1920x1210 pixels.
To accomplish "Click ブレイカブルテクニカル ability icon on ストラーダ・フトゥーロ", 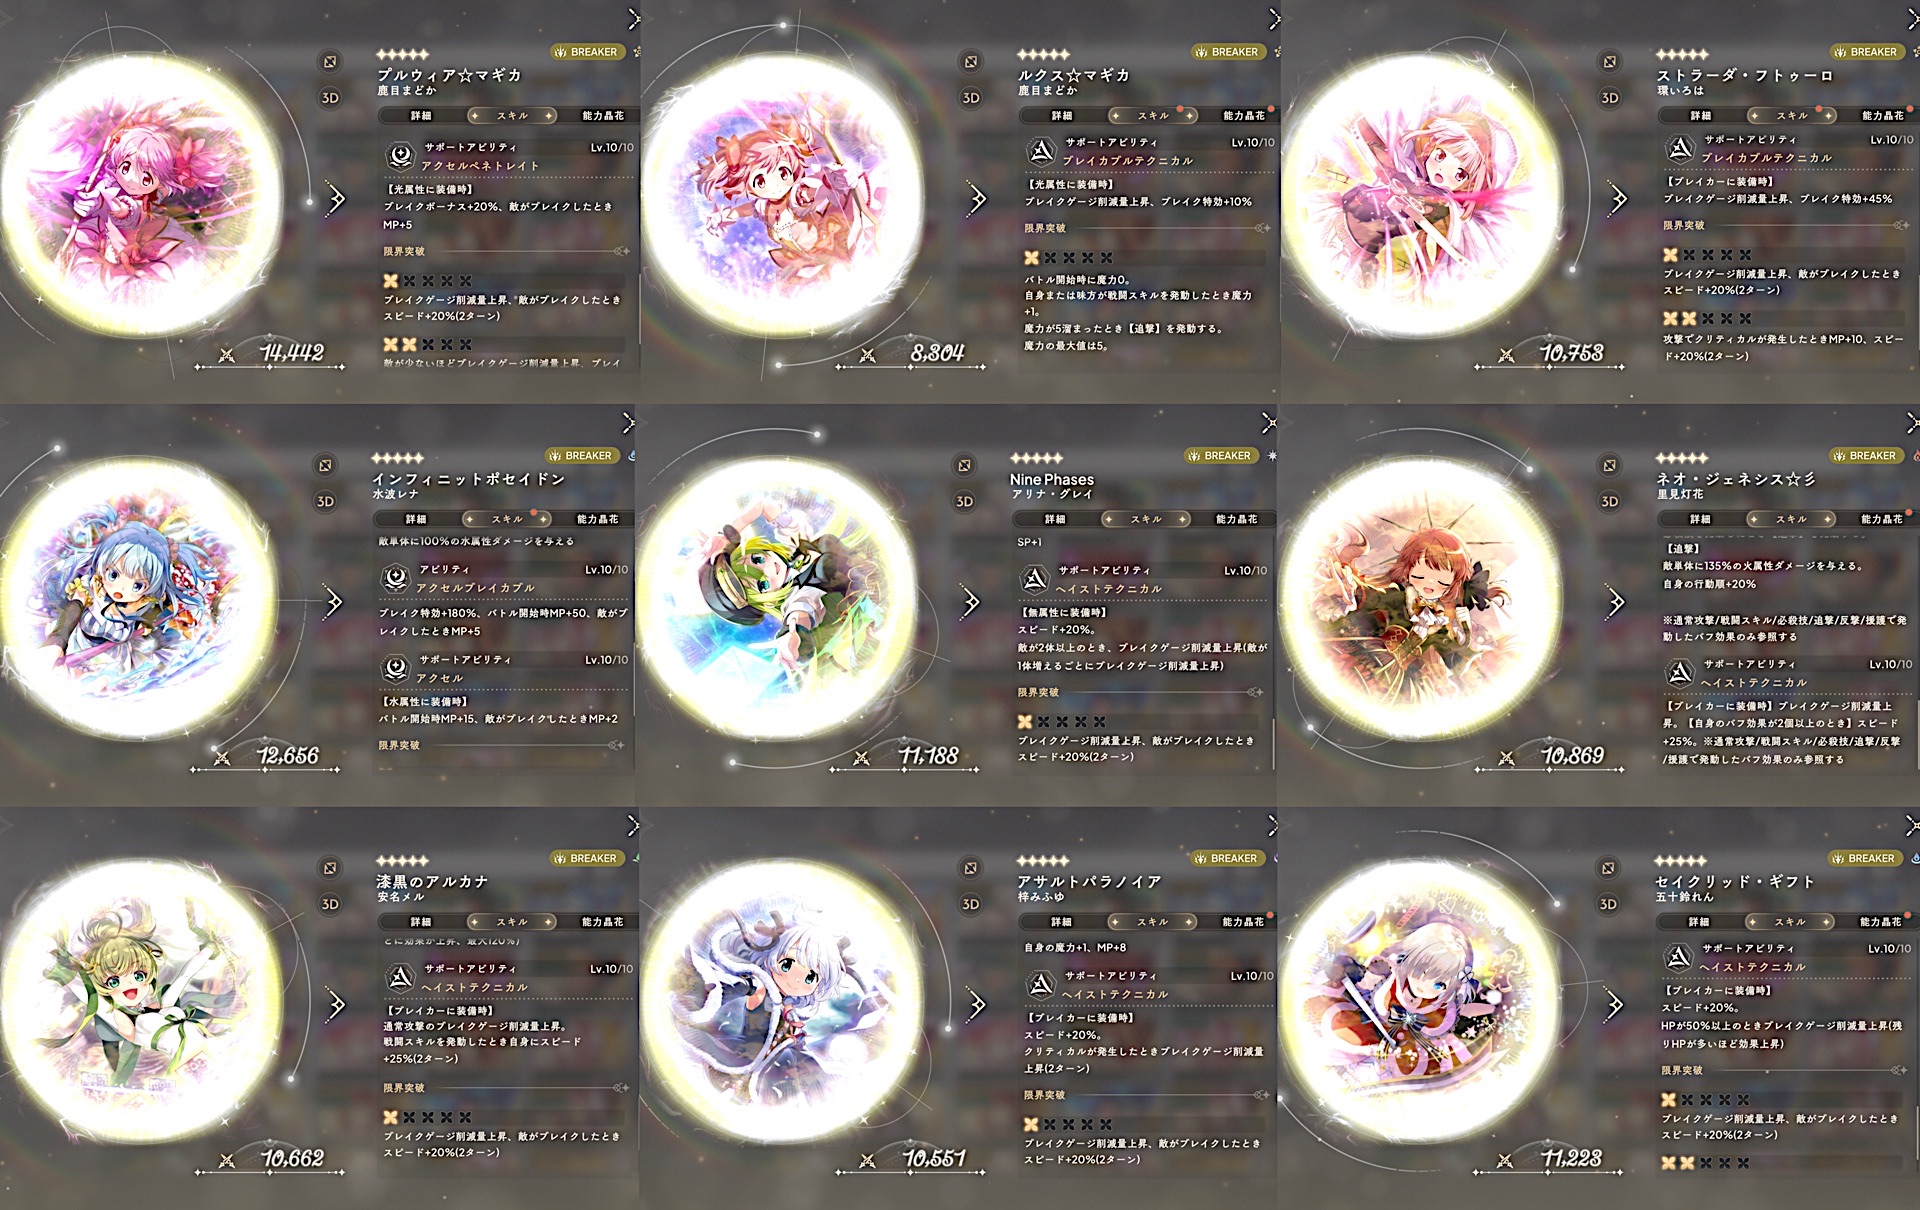I will click(x=1679, y=149).
